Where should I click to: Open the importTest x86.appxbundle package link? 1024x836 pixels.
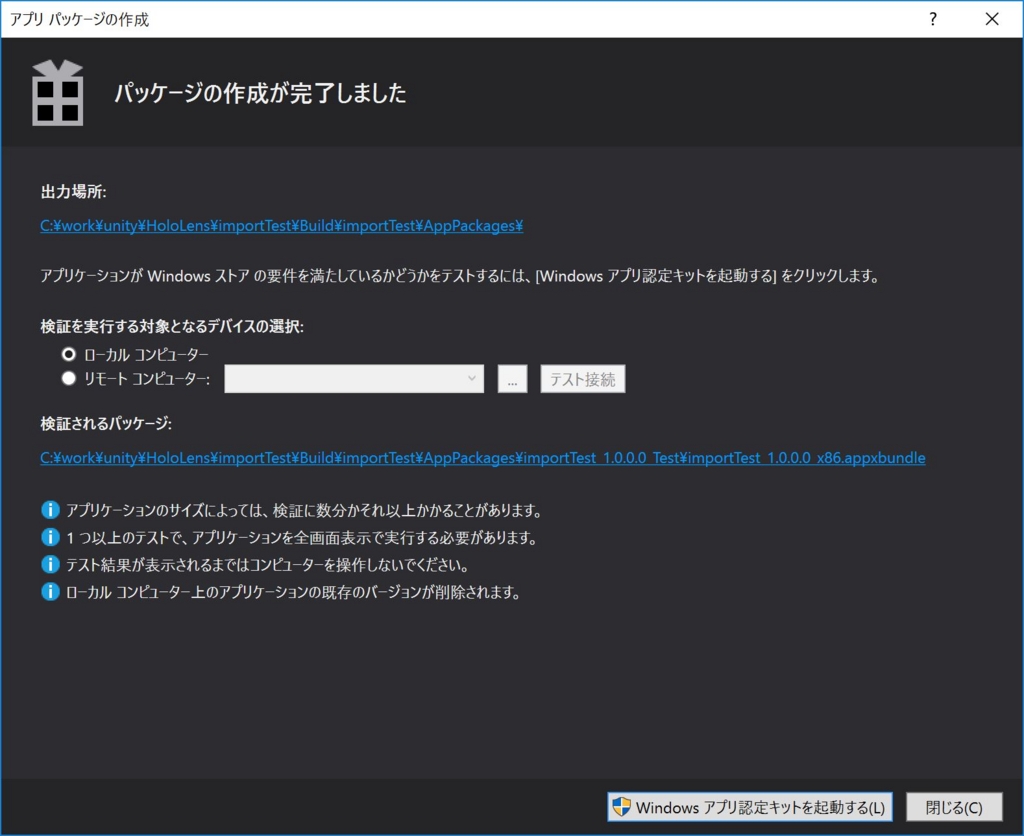coord(483,458)
